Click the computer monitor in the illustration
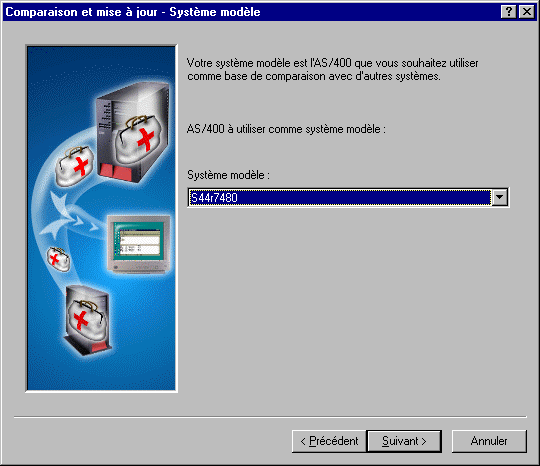 point(139,244)
